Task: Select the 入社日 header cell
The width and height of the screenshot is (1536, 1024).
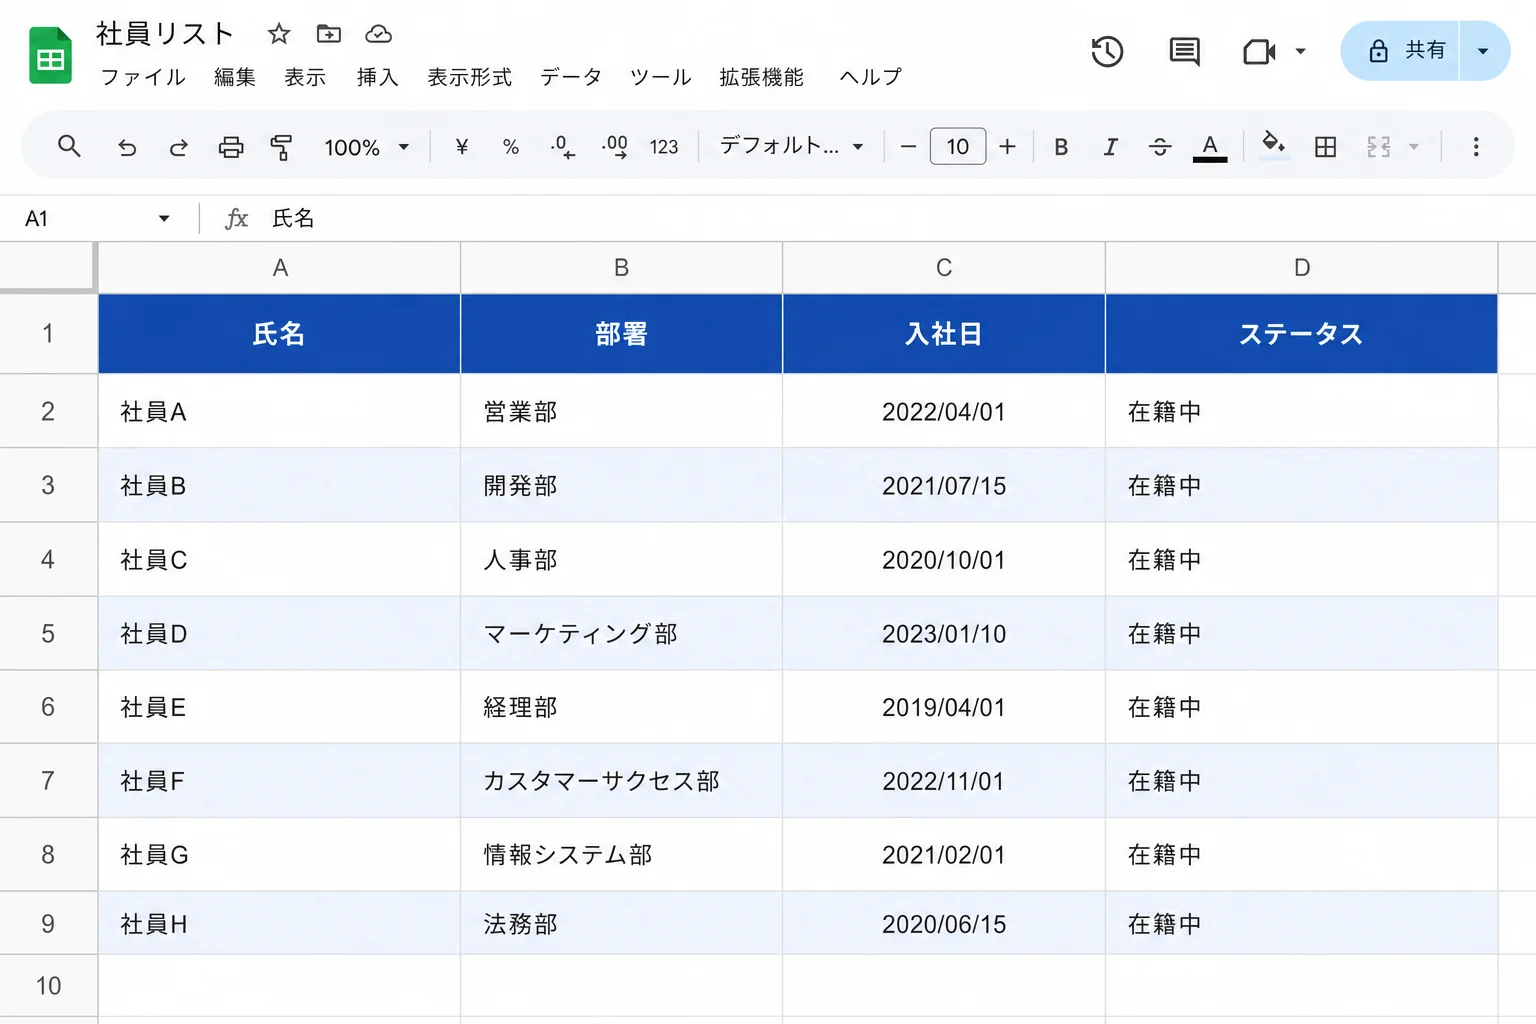Action: pyautogui.click(x=944, y=334)
